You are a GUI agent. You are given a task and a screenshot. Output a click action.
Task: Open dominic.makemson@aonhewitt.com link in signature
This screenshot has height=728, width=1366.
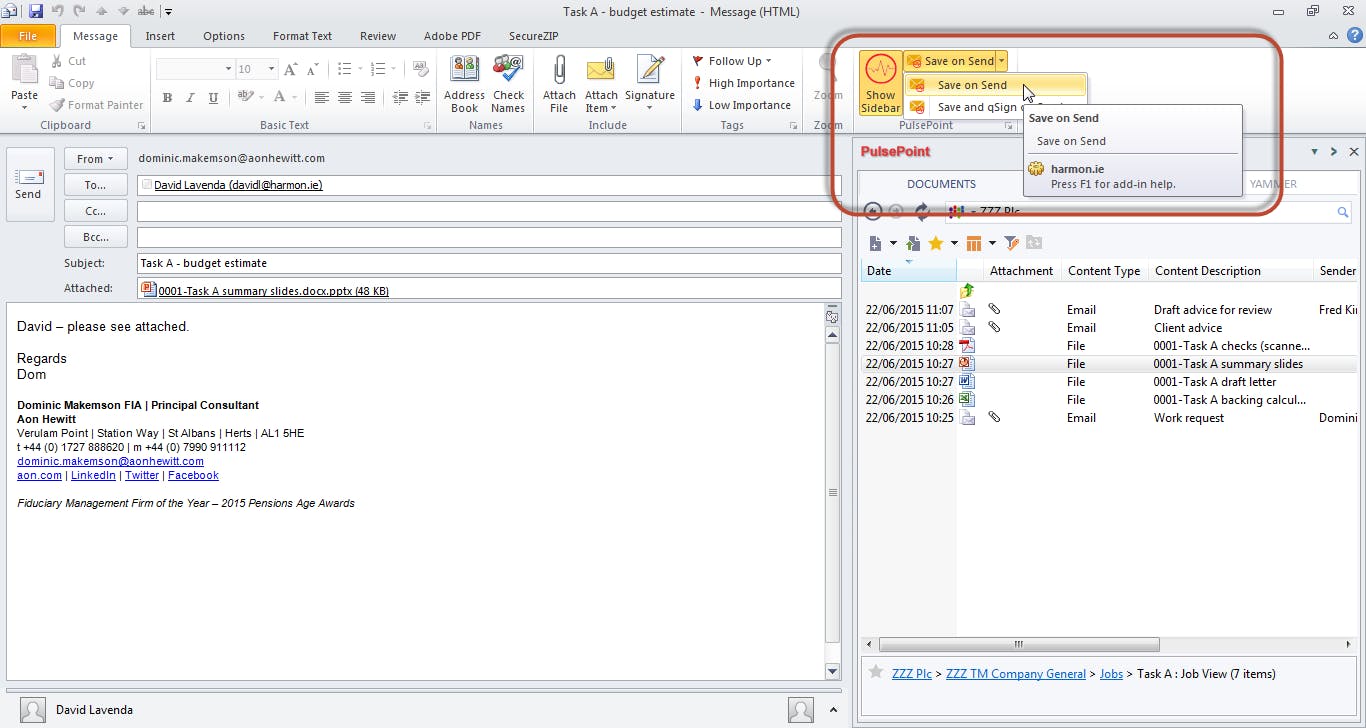(110, 461)
